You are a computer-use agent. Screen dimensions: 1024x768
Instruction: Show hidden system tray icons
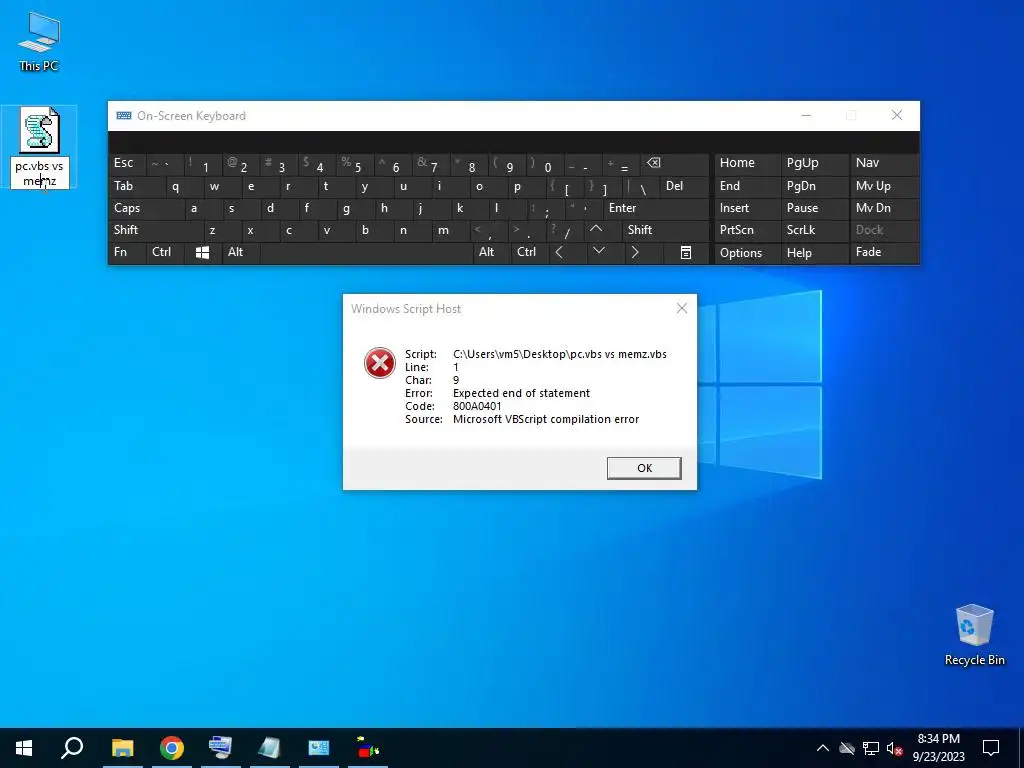[822, 748]
